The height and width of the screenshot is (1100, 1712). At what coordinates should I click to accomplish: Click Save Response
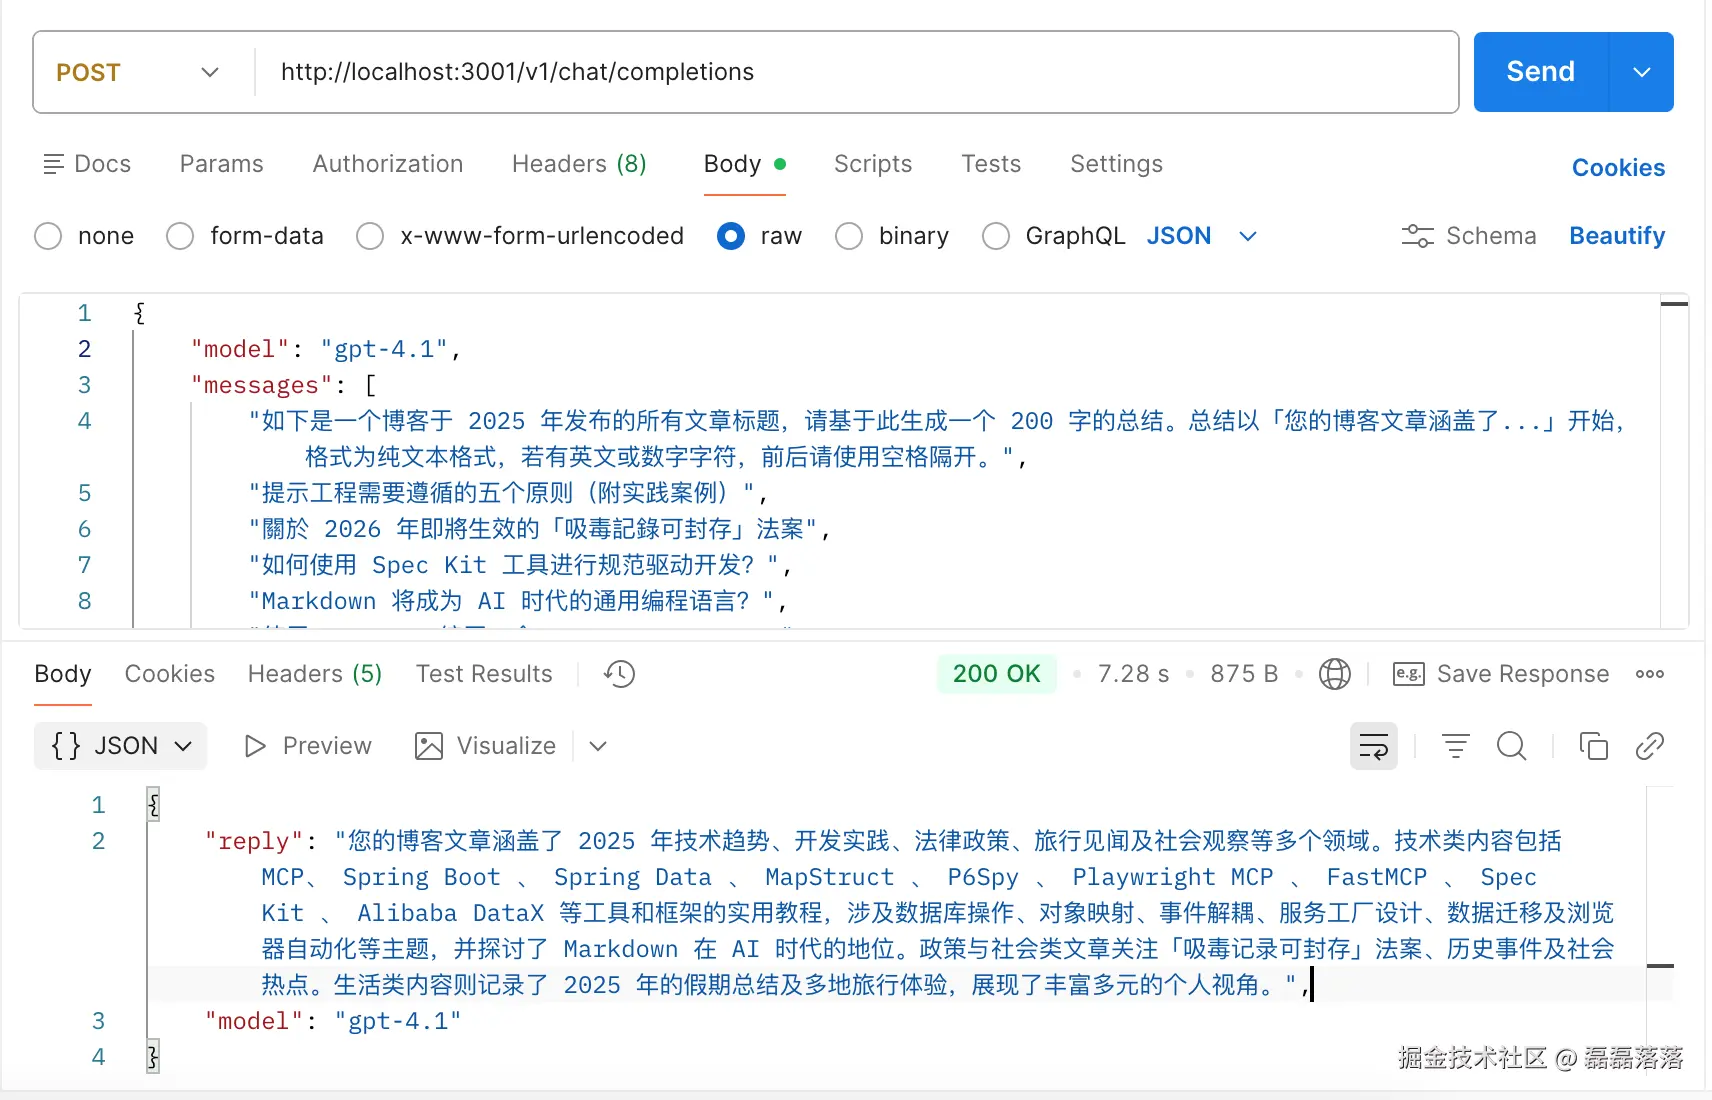click(x=1501, y=674)
